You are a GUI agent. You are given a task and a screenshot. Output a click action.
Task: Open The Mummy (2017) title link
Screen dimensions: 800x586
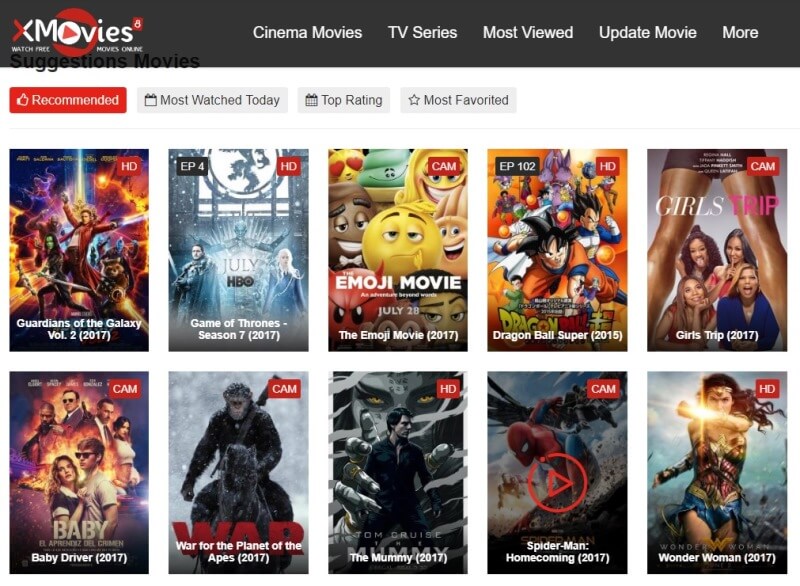[397, 557]
